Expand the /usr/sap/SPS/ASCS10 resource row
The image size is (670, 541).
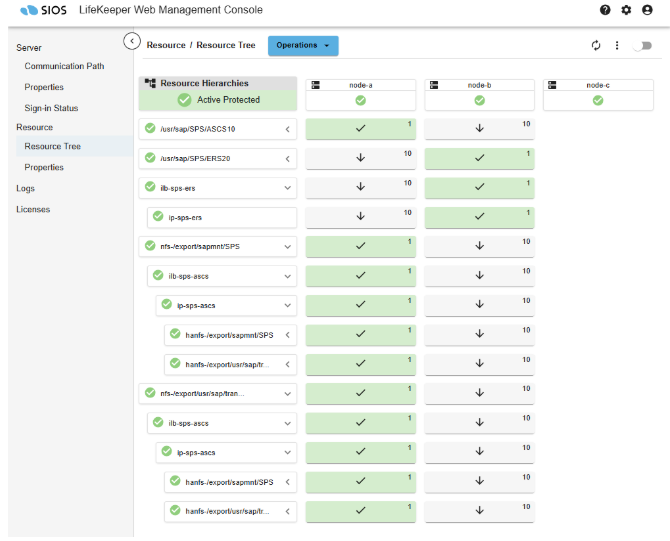coord(288,129)
